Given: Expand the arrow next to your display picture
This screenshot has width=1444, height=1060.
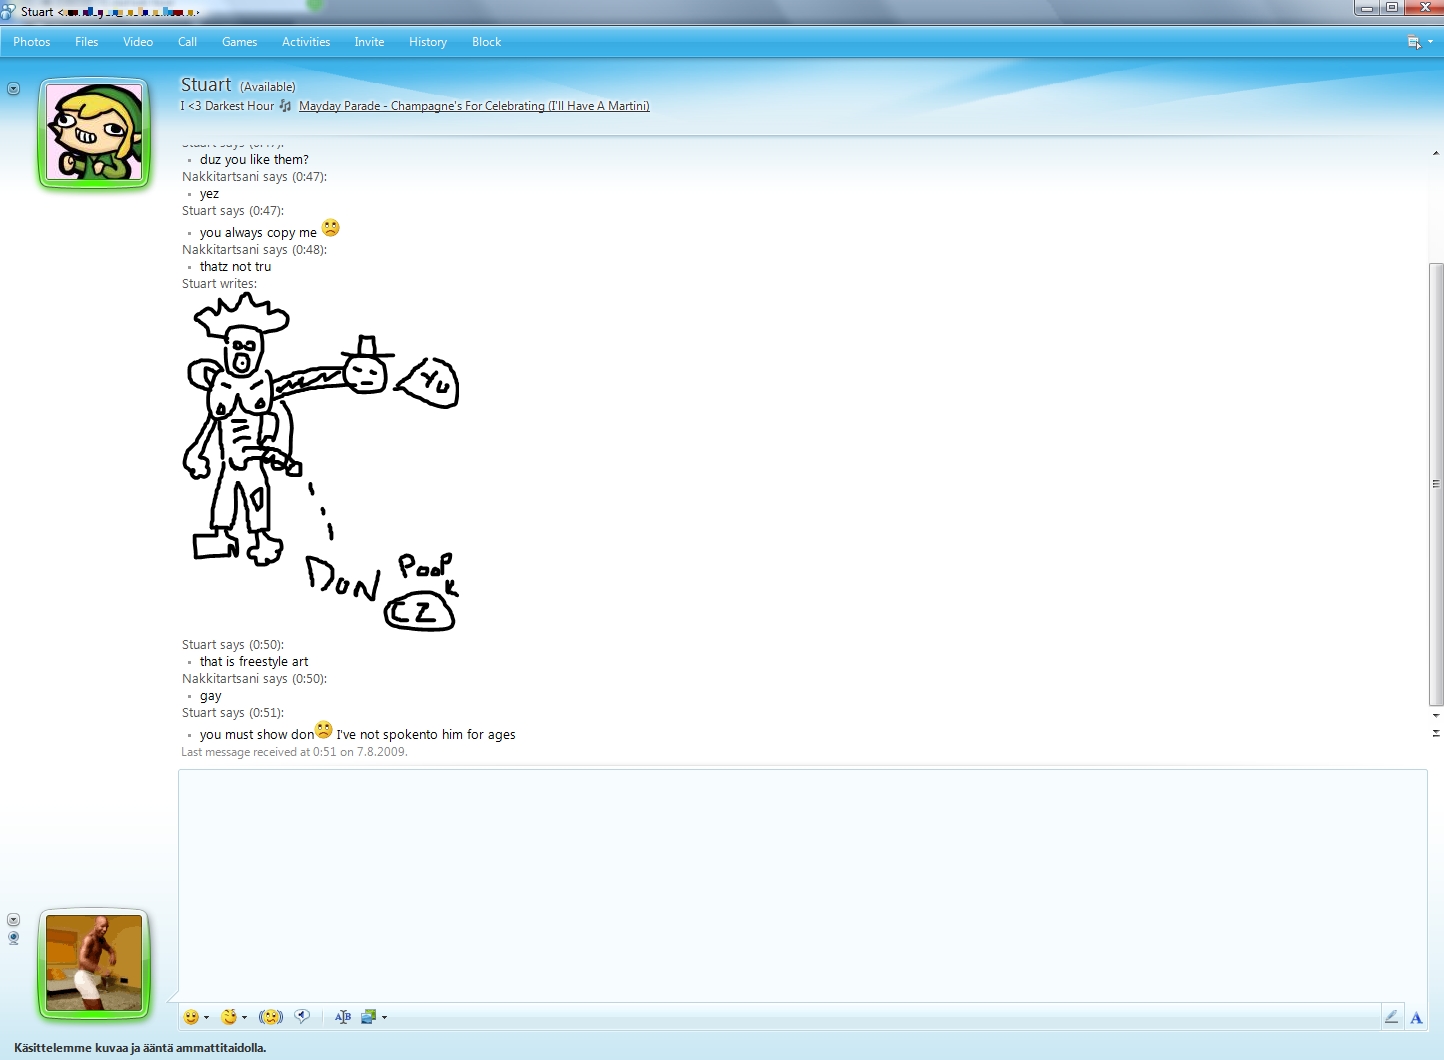Looking at the screenshot, I should pyautogui.click(x=13, y=920).
